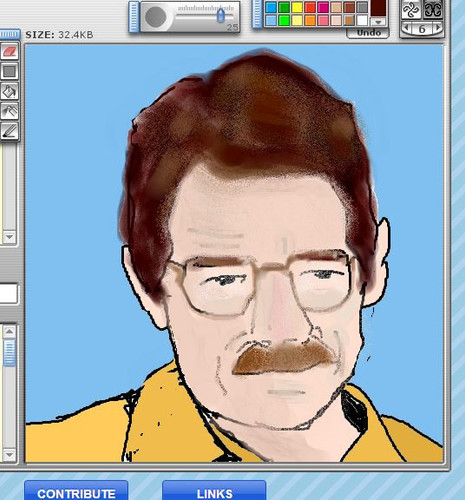Click the gray round brush preview
Viewport: 465px width, 500px height.
tap(155, 17)
